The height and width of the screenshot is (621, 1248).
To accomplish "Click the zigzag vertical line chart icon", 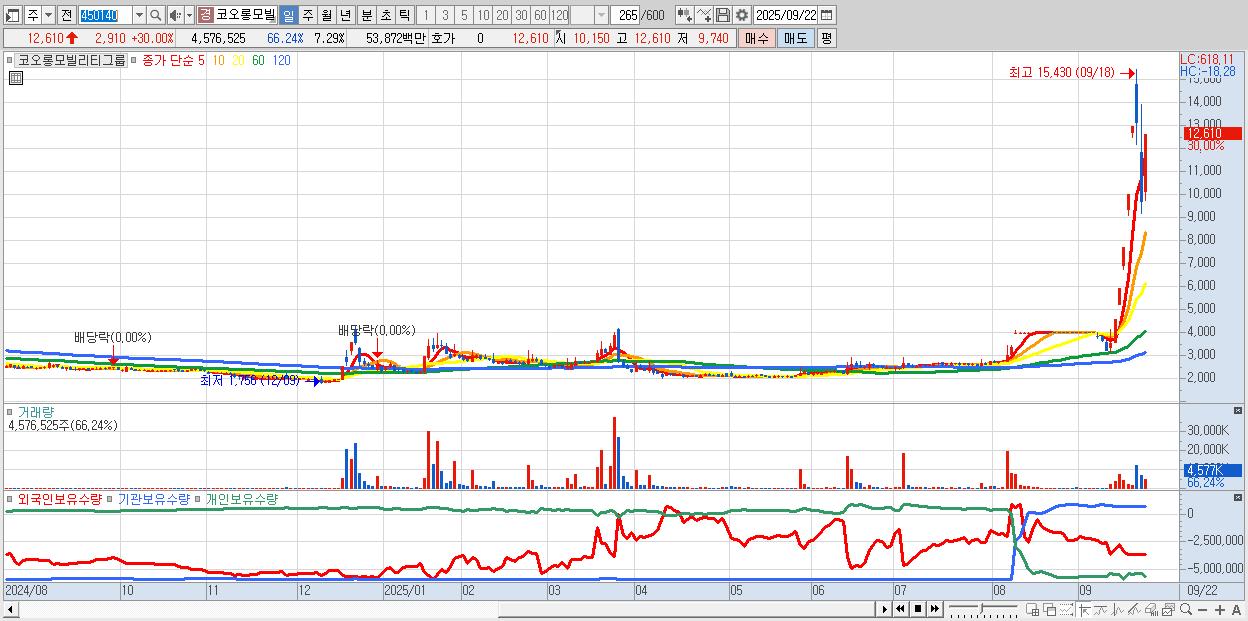I will pyautogui.click(x=1118, y=609).
